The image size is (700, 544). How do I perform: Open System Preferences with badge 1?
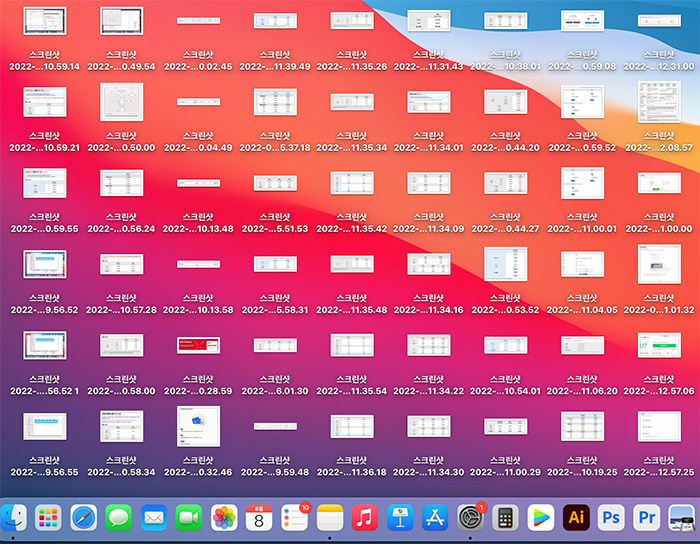pyautogui.click(x=471, y=518)
